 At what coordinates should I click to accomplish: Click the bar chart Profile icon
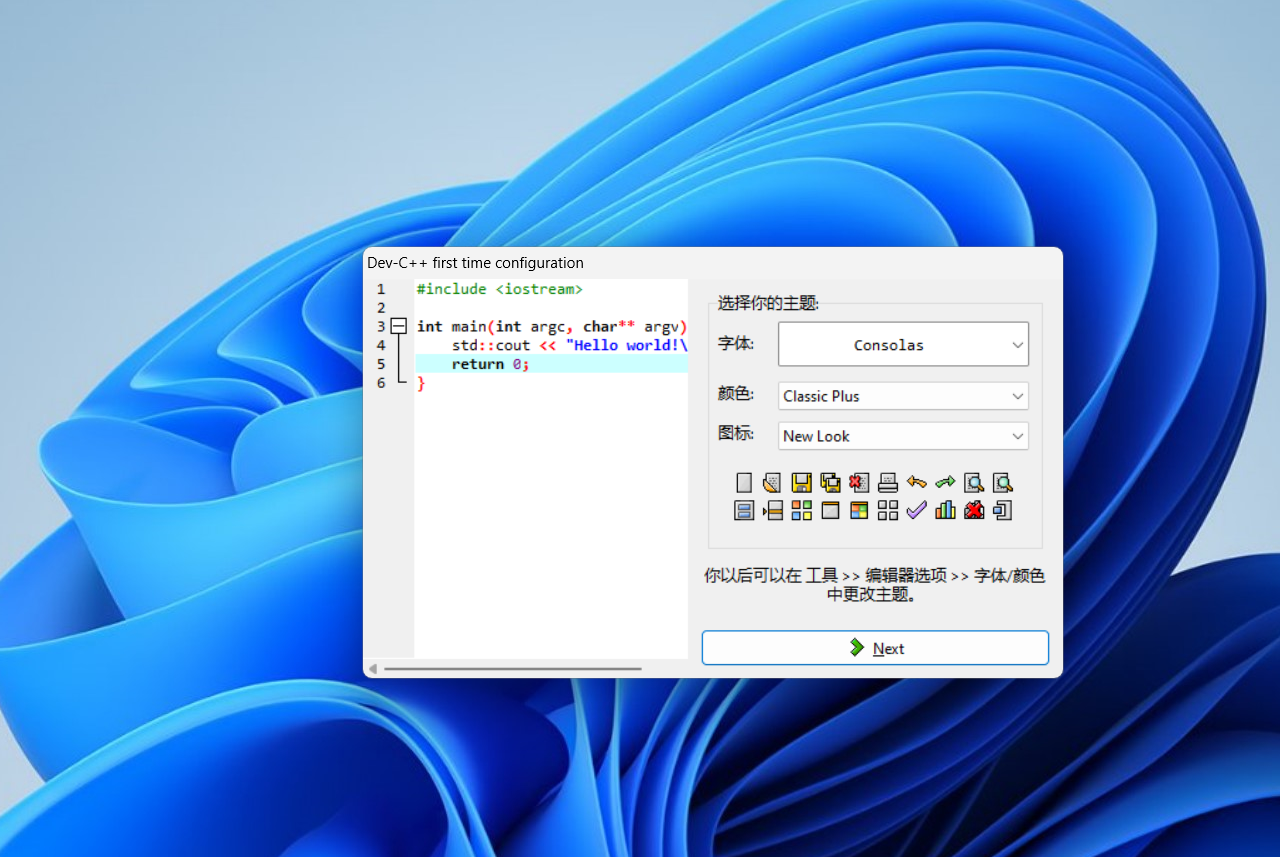pos(945,511)
